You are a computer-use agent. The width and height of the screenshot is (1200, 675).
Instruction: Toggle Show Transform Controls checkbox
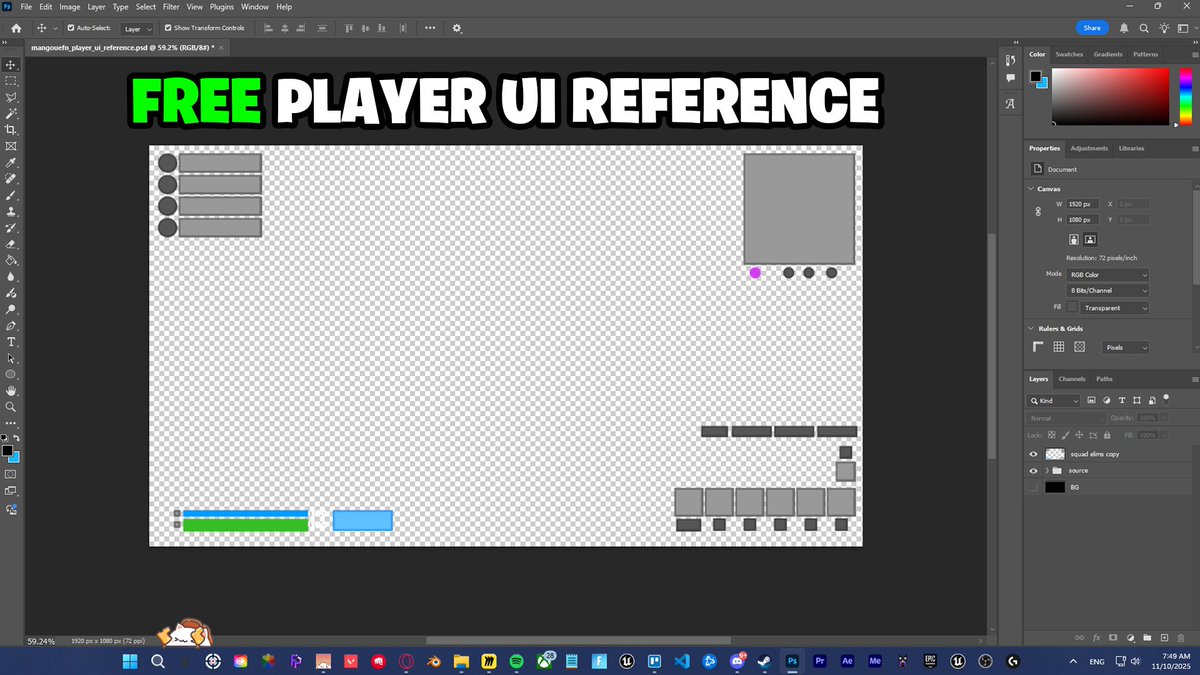point(167,28)
